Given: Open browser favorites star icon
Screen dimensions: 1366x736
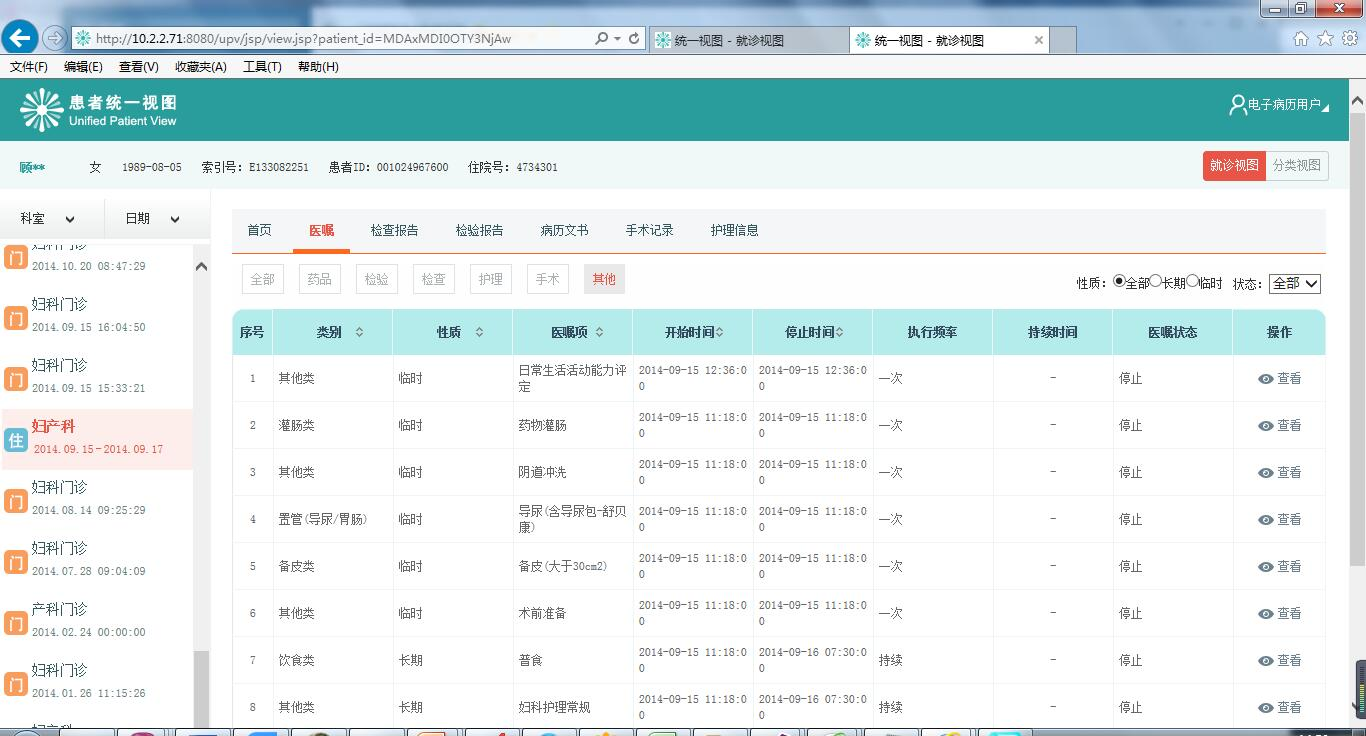Looking at the screenshot, I should coord(1325,39).
